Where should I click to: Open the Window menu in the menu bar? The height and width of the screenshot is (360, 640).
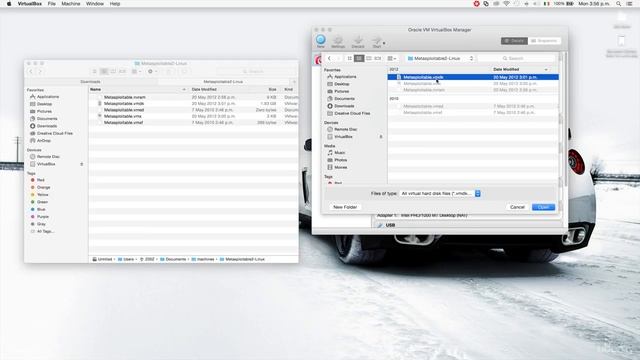[95, 4]
